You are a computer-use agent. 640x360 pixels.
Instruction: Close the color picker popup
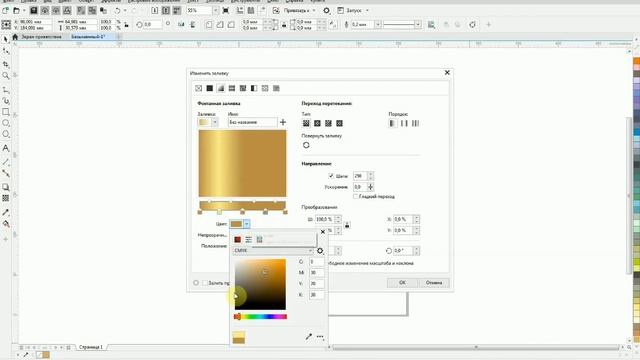click(x=323, y=232)
